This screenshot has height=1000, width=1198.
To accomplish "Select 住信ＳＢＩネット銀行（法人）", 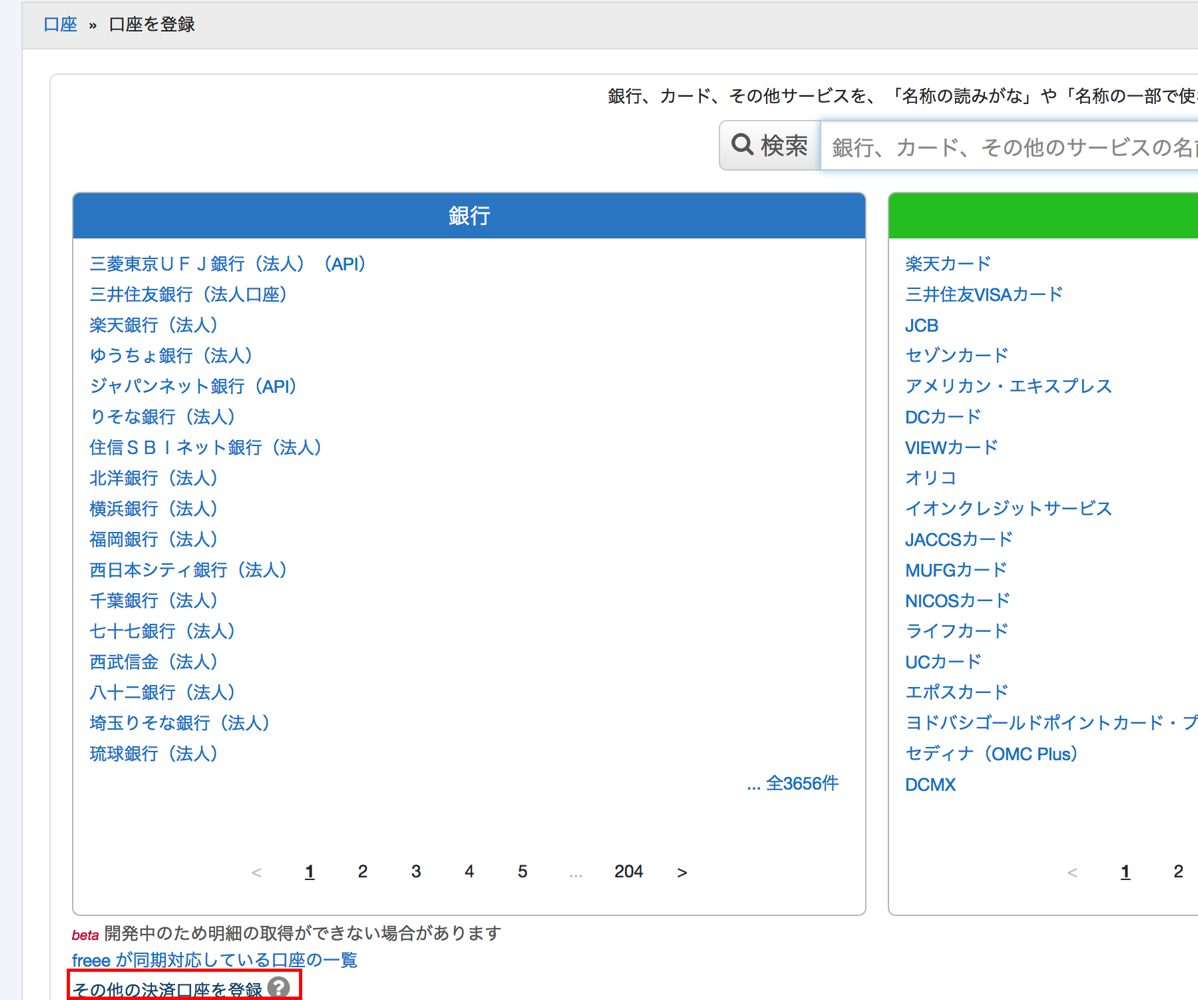I will pos(206,447).
